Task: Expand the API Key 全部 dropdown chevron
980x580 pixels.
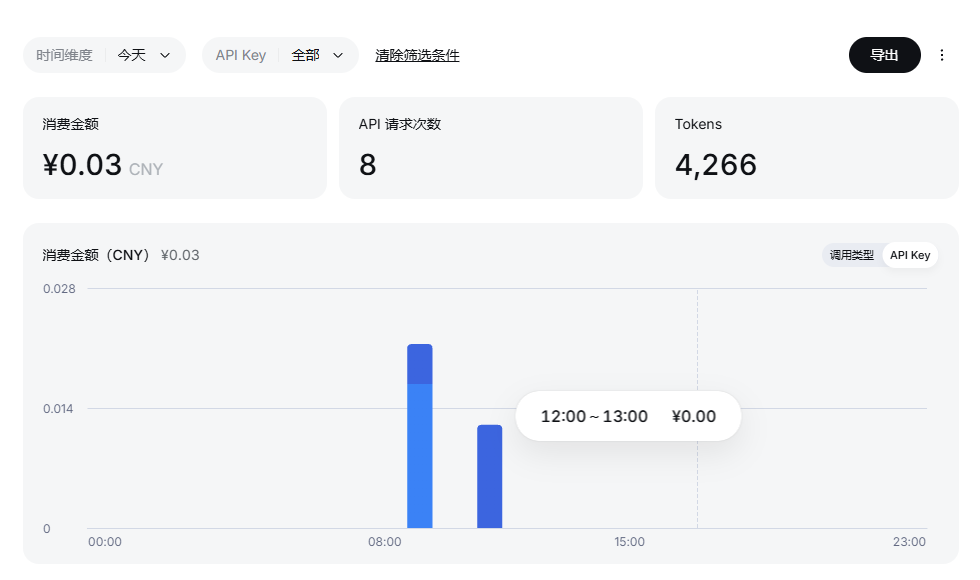Action: tap(338, 55)
